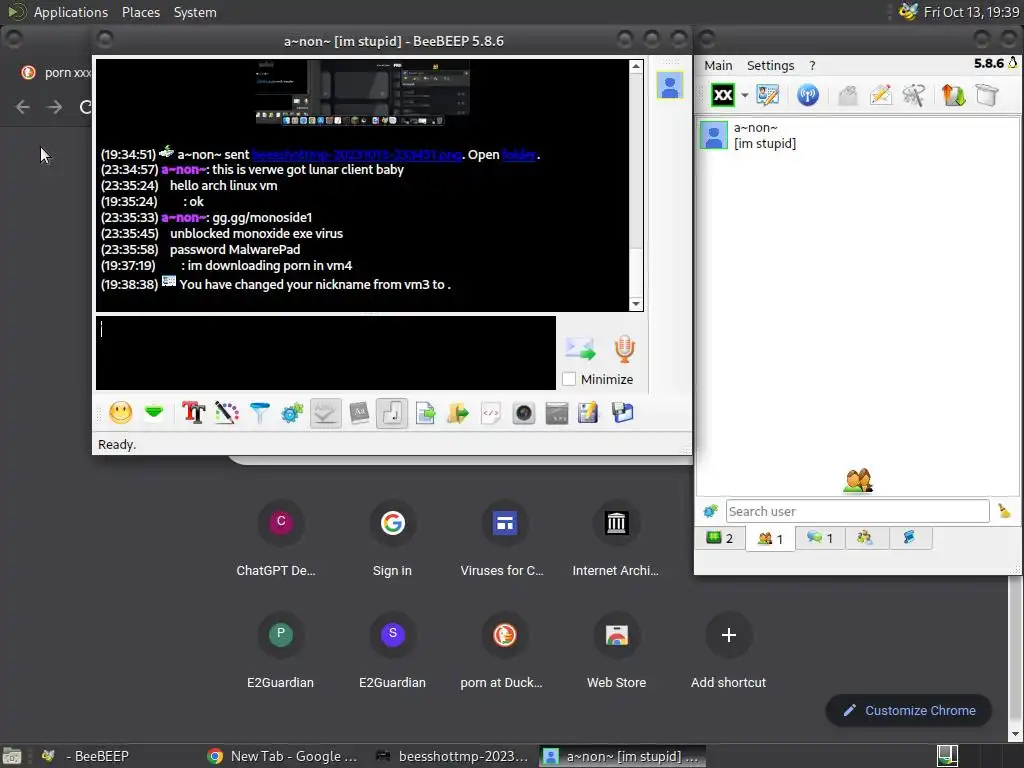
Task: Switch to the first tab showing 2
Action: [x=720, y=538]
